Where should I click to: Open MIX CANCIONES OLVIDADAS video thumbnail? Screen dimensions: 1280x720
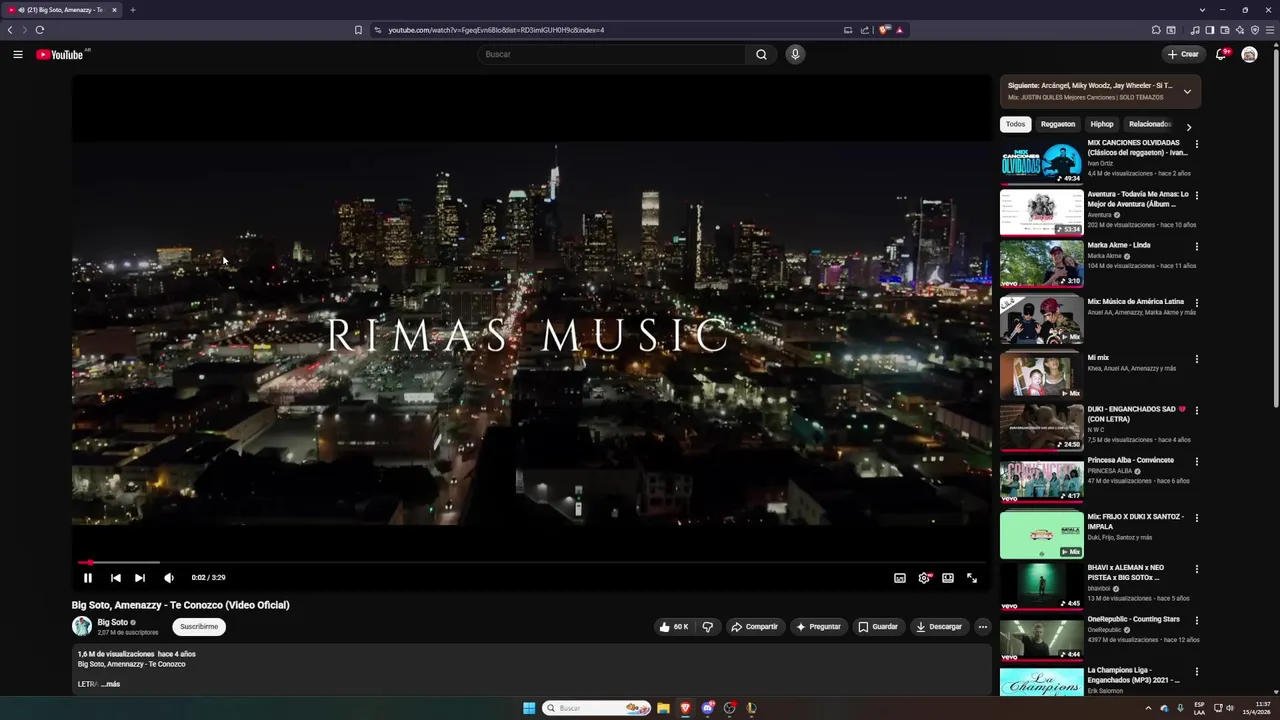click(1041, 162)
